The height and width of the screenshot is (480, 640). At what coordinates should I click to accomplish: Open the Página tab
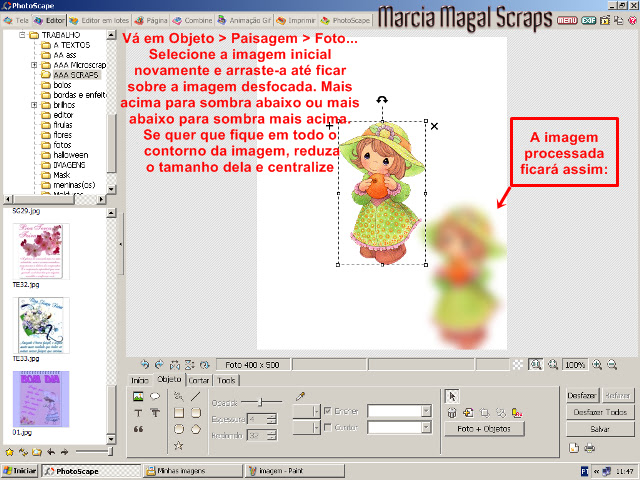tap(151, 20)
